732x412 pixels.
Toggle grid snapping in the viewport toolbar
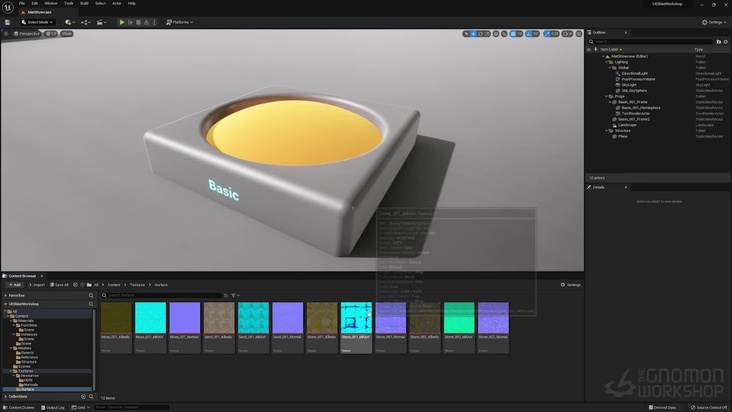tap(514, 34)
